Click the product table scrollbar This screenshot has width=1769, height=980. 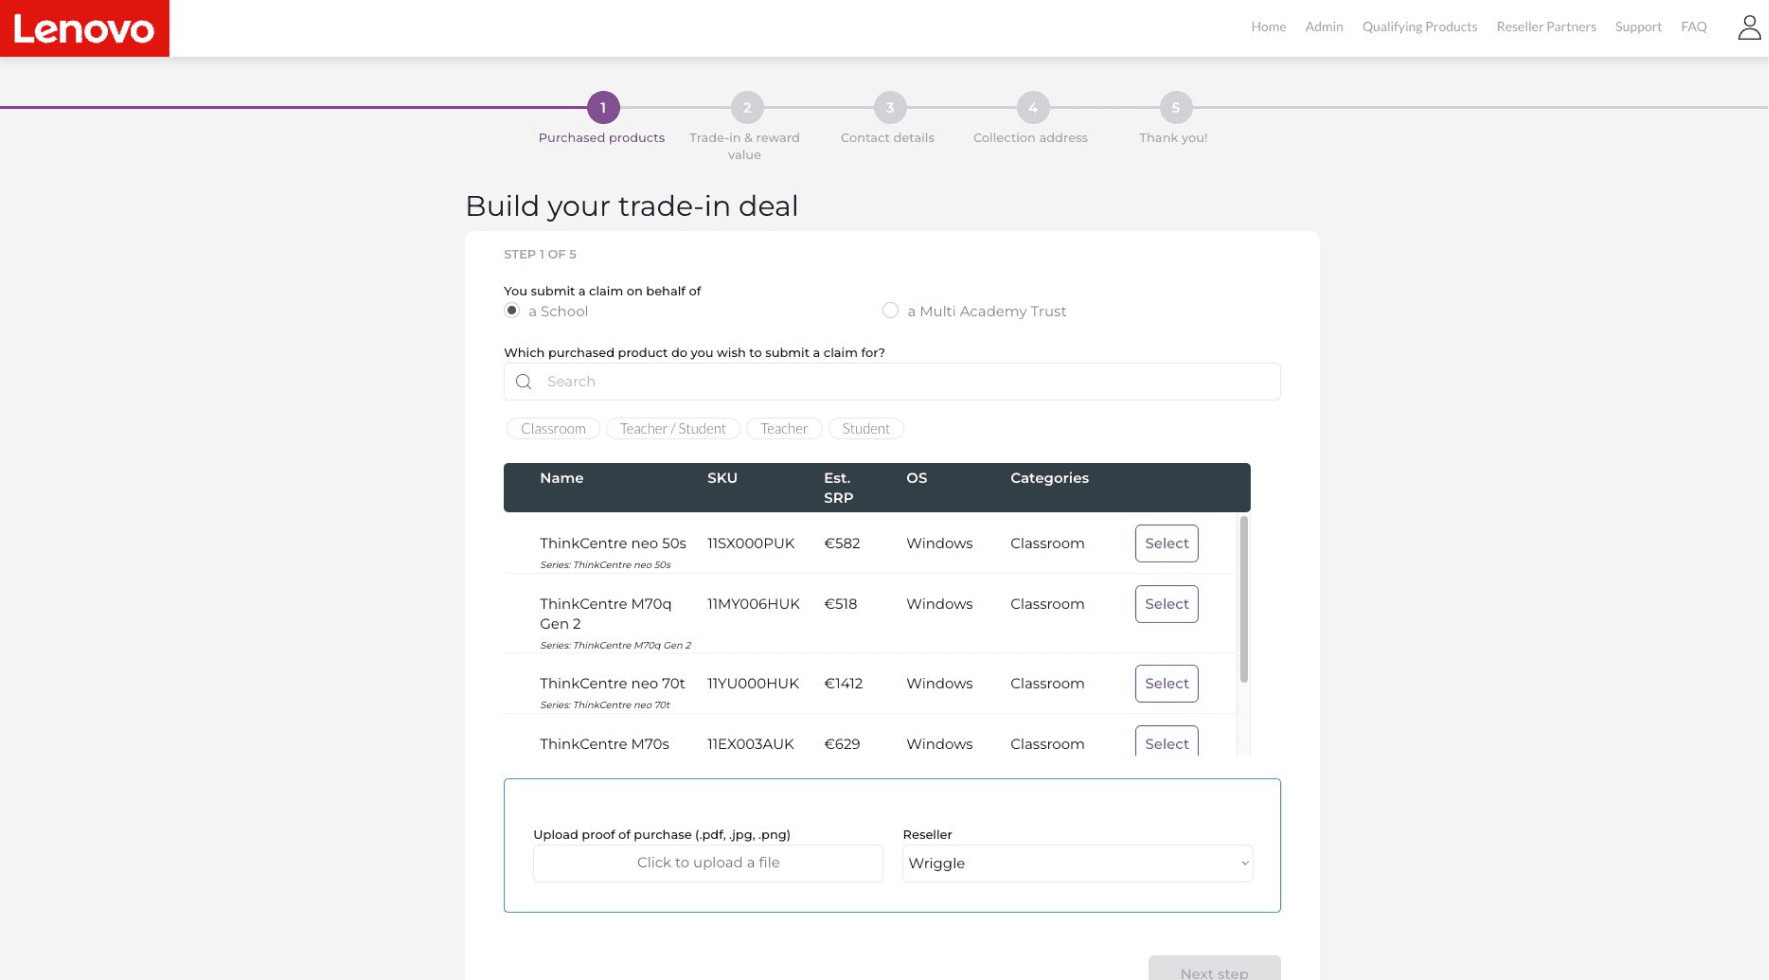pyautogui.click(x=1244, y=599)
